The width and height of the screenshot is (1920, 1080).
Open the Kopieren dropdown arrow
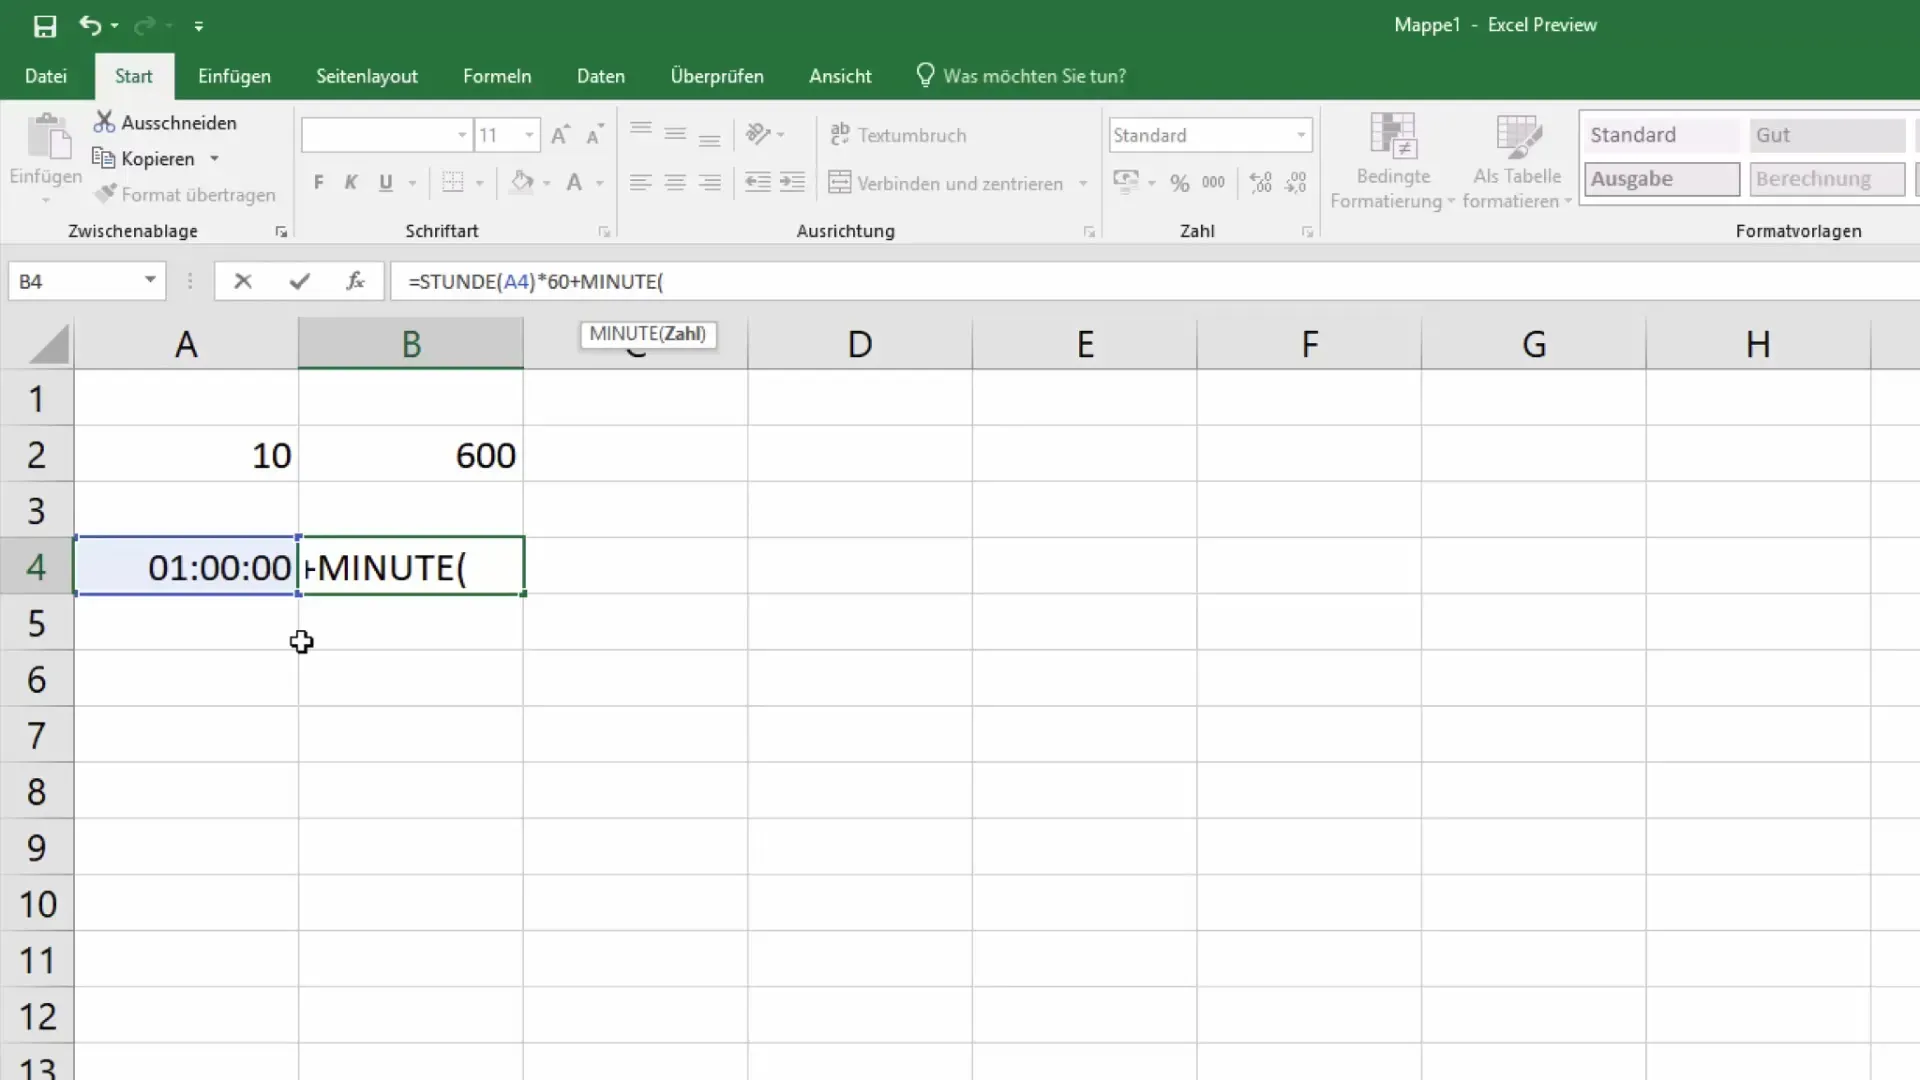point(214,157)
